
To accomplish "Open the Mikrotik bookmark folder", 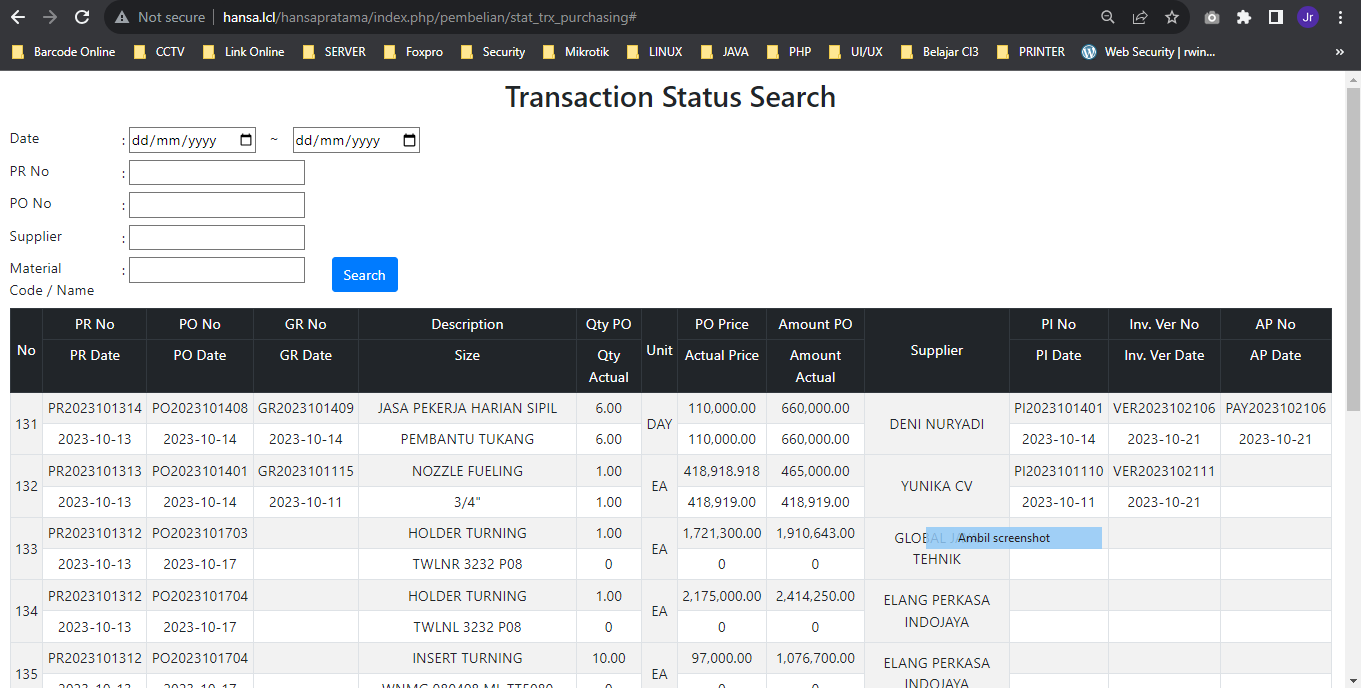I will (x=576, y=52).
